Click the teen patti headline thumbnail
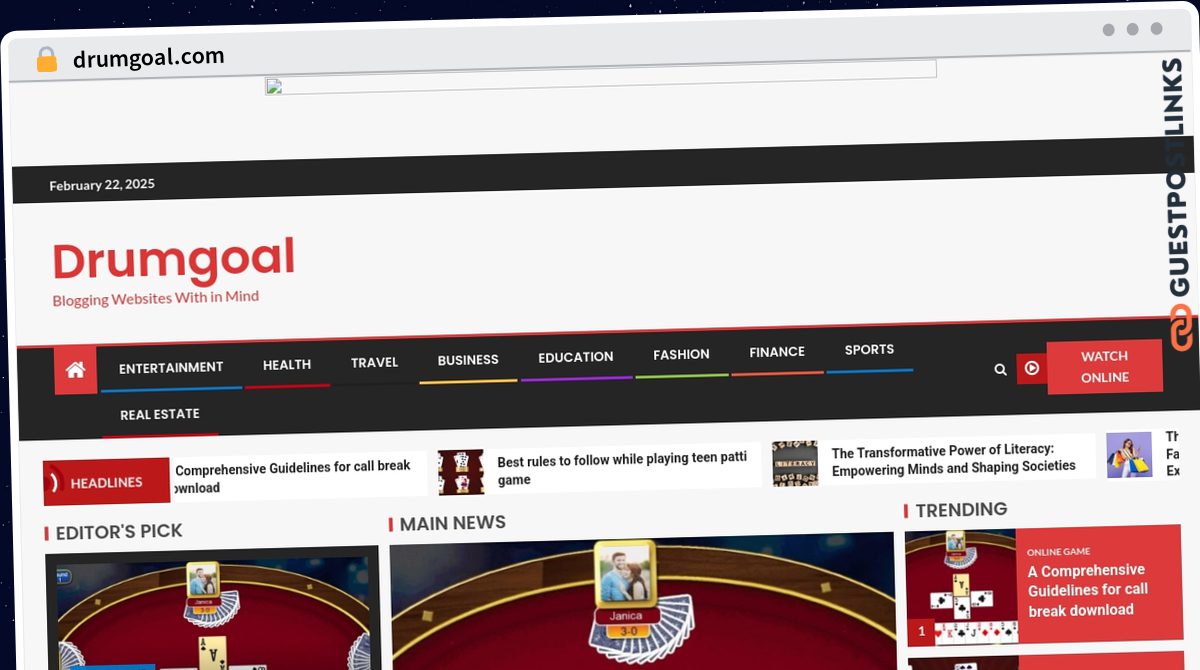Image resolution: width=1200 pixels, height=670 pixels. pyautogui.click(x=461, y=472)
